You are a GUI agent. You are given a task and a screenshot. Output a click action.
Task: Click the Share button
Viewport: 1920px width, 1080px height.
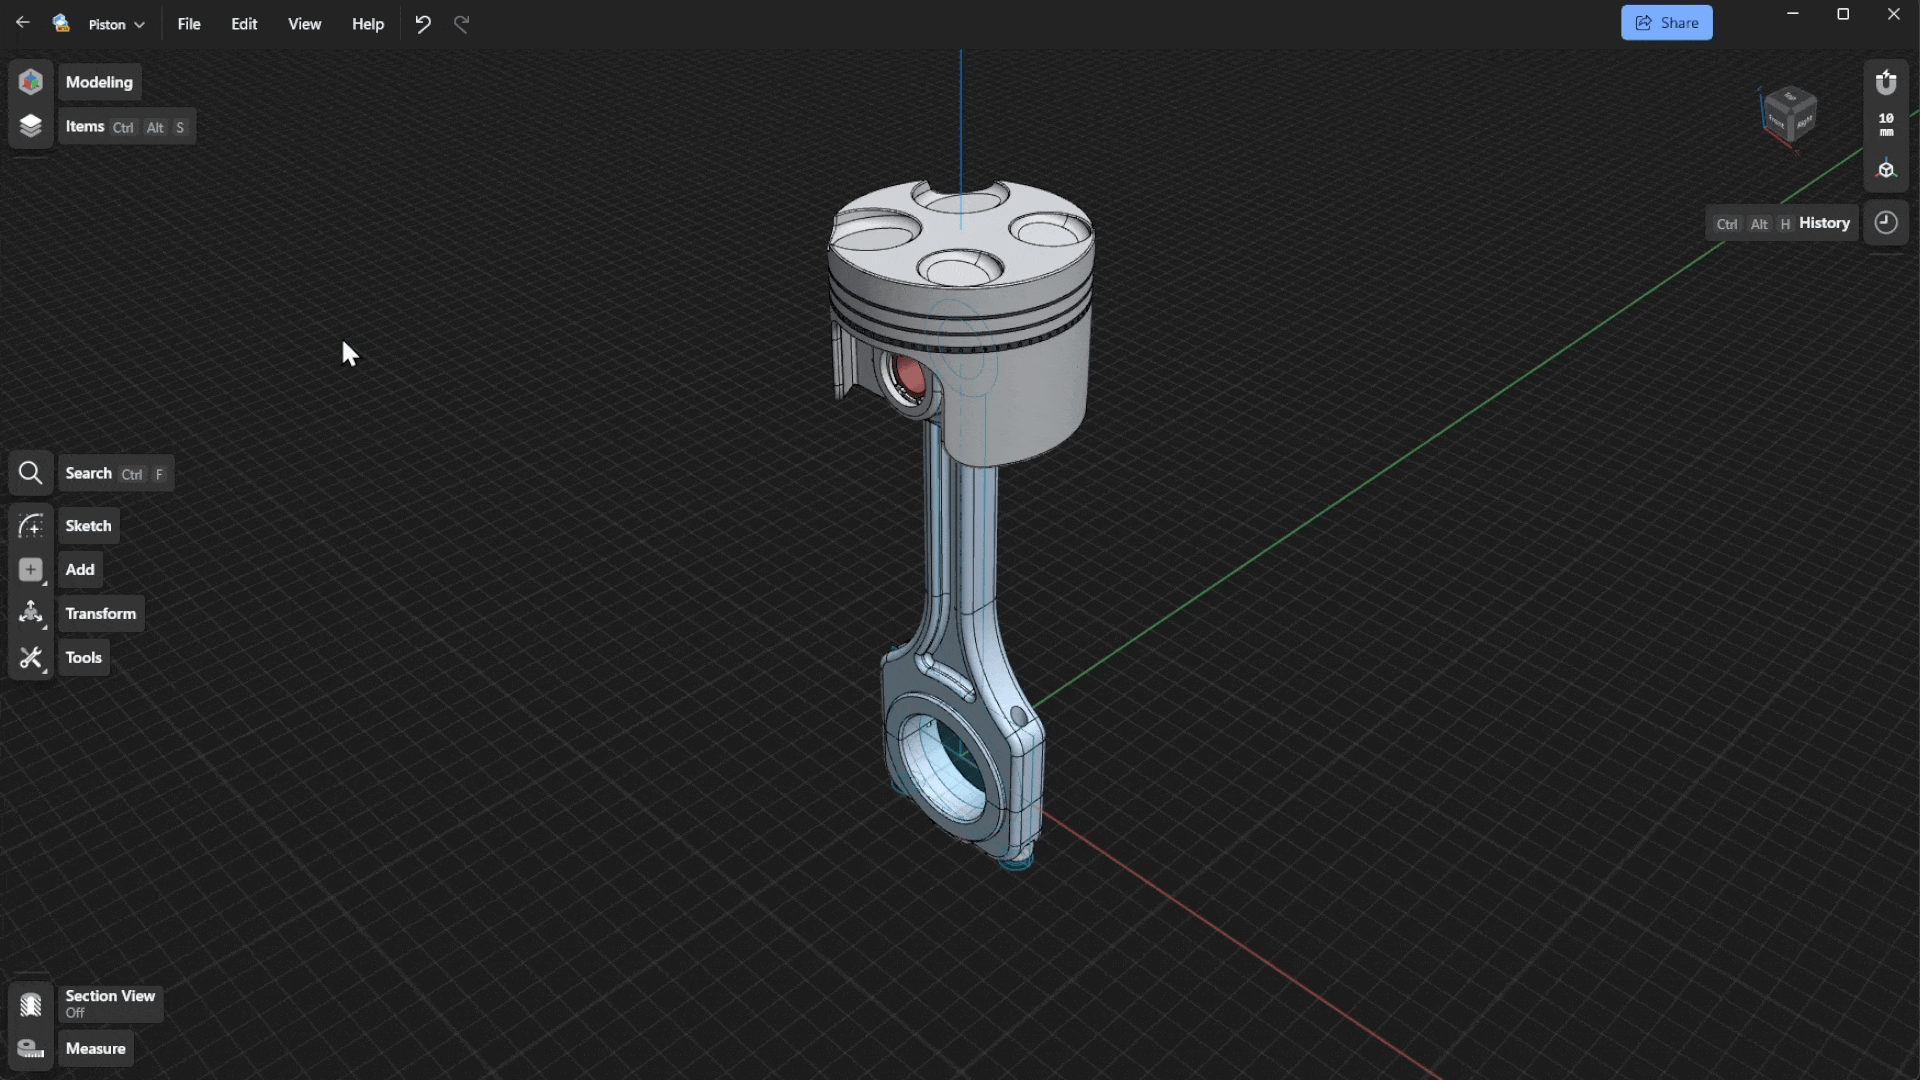[x=1666, y=23]
